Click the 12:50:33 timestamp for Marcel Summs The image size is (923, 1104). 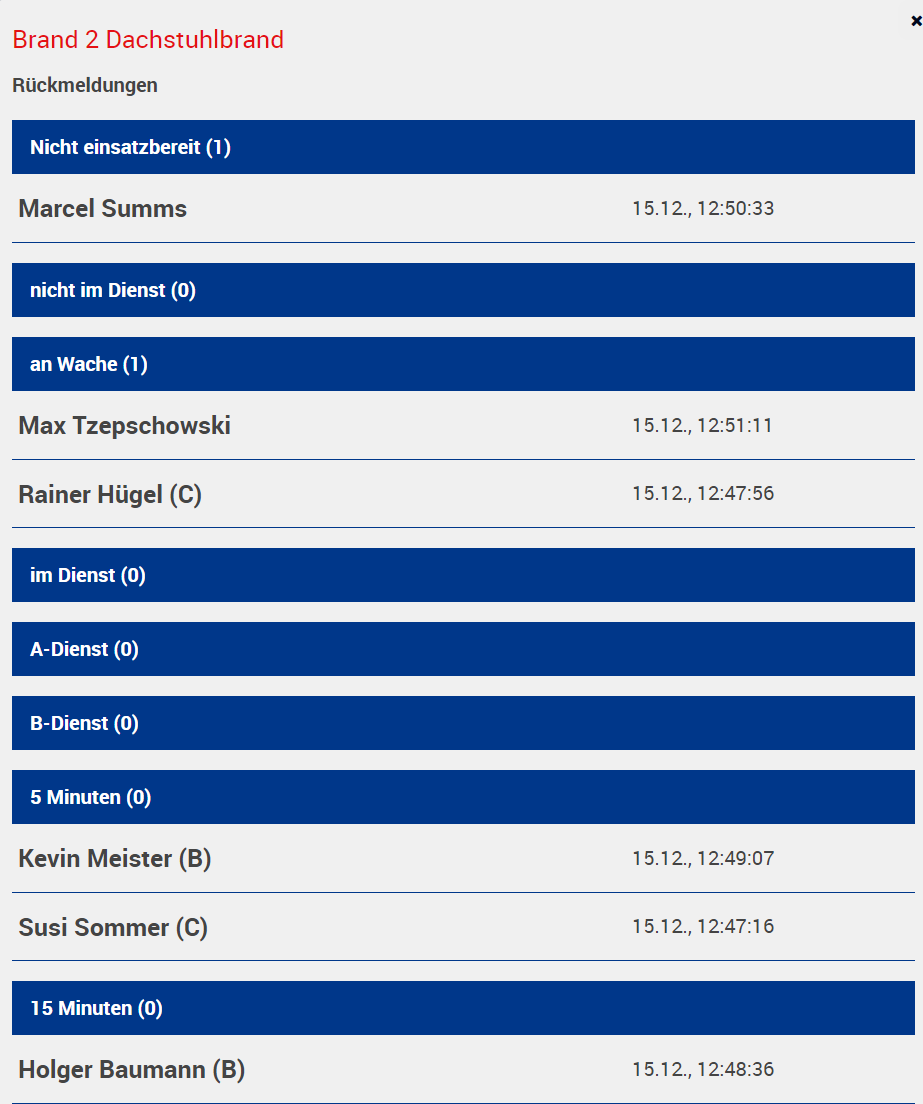click(703, 209)
